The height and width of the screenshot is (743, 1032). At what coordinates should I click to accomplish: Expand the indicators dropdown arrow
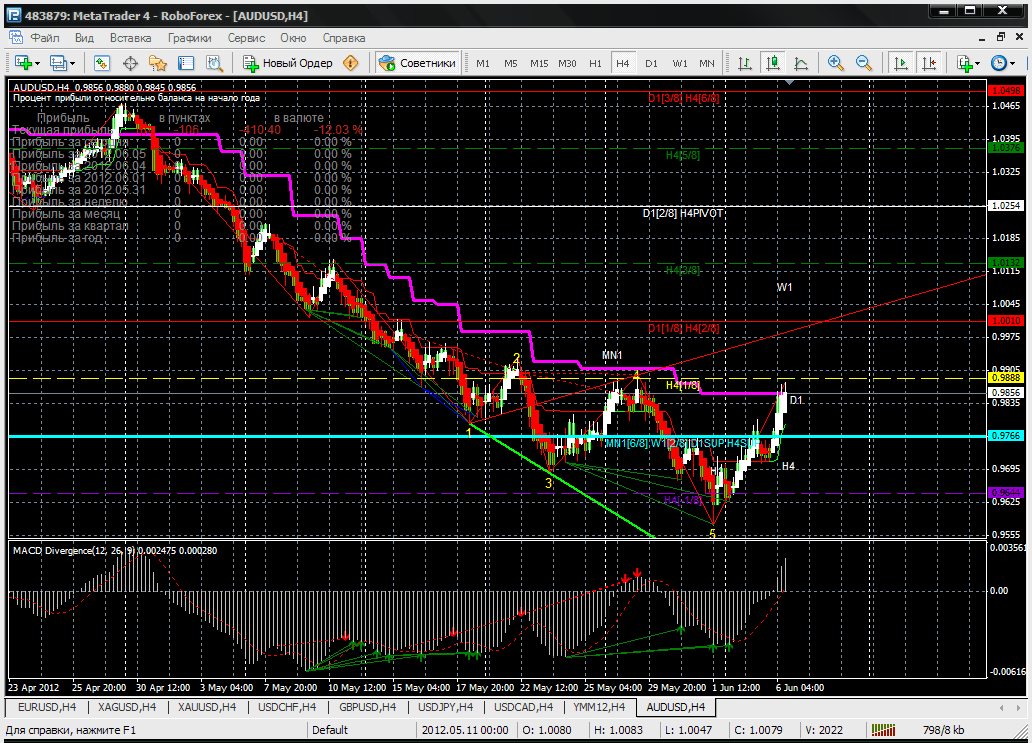[x=978, y=63]
